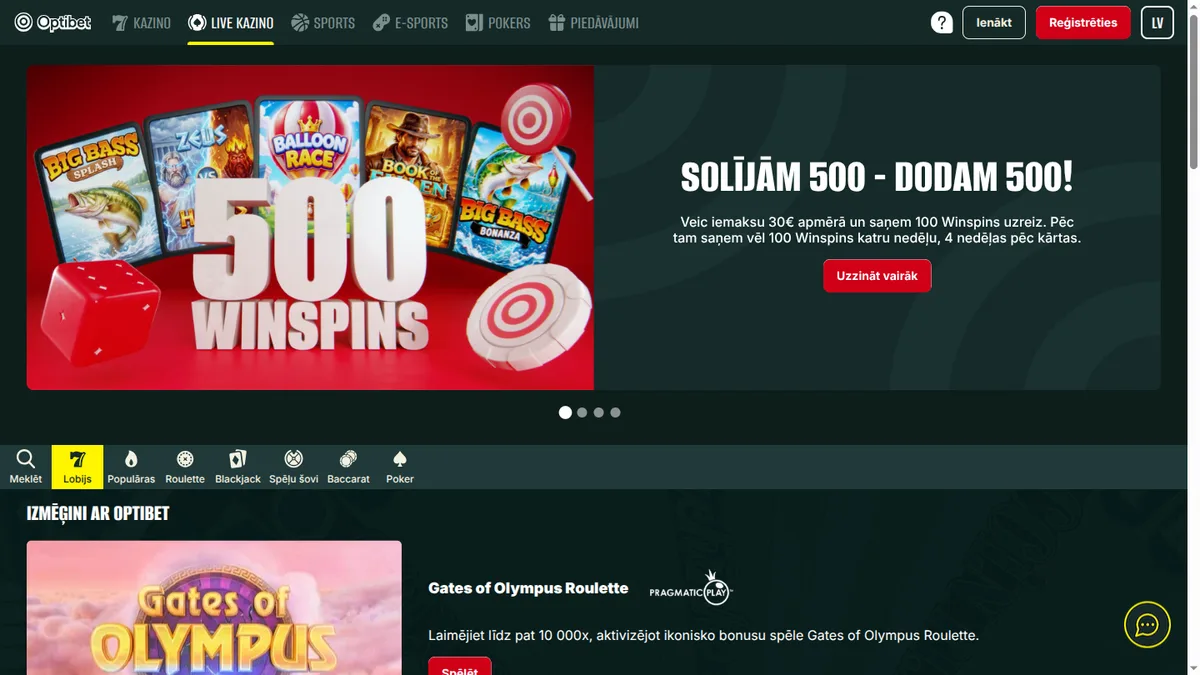Open the Piedāvājumi offers section
Screen dimensions: 1200x675
594,22
